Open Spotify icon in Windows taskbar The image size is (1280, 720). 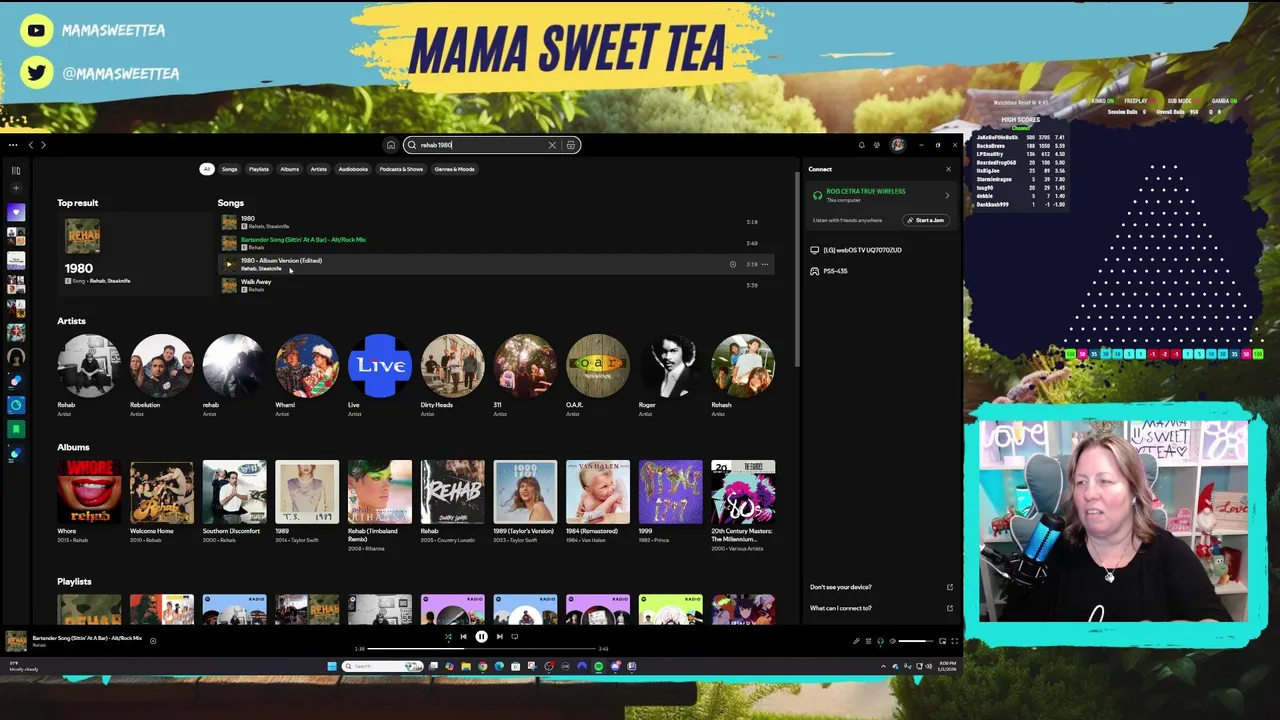[x=598, y=666]
